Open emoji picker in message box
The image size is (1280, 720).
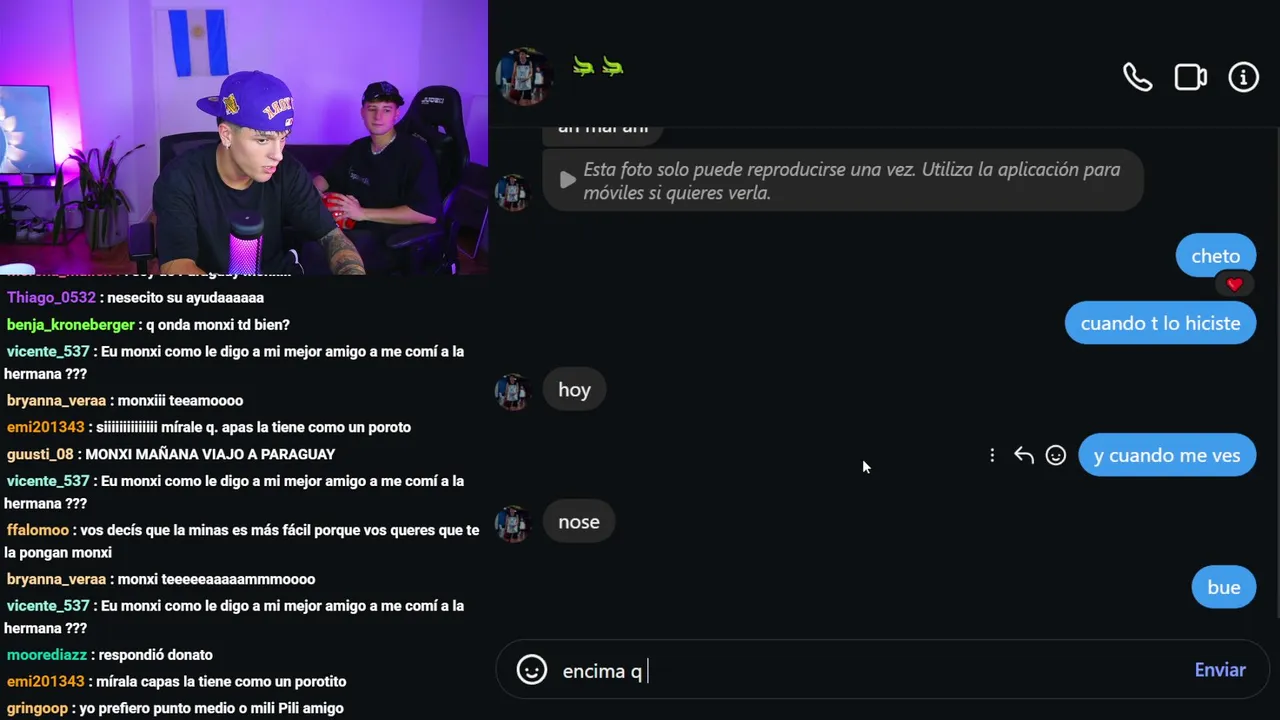click(x=532, y=670)
